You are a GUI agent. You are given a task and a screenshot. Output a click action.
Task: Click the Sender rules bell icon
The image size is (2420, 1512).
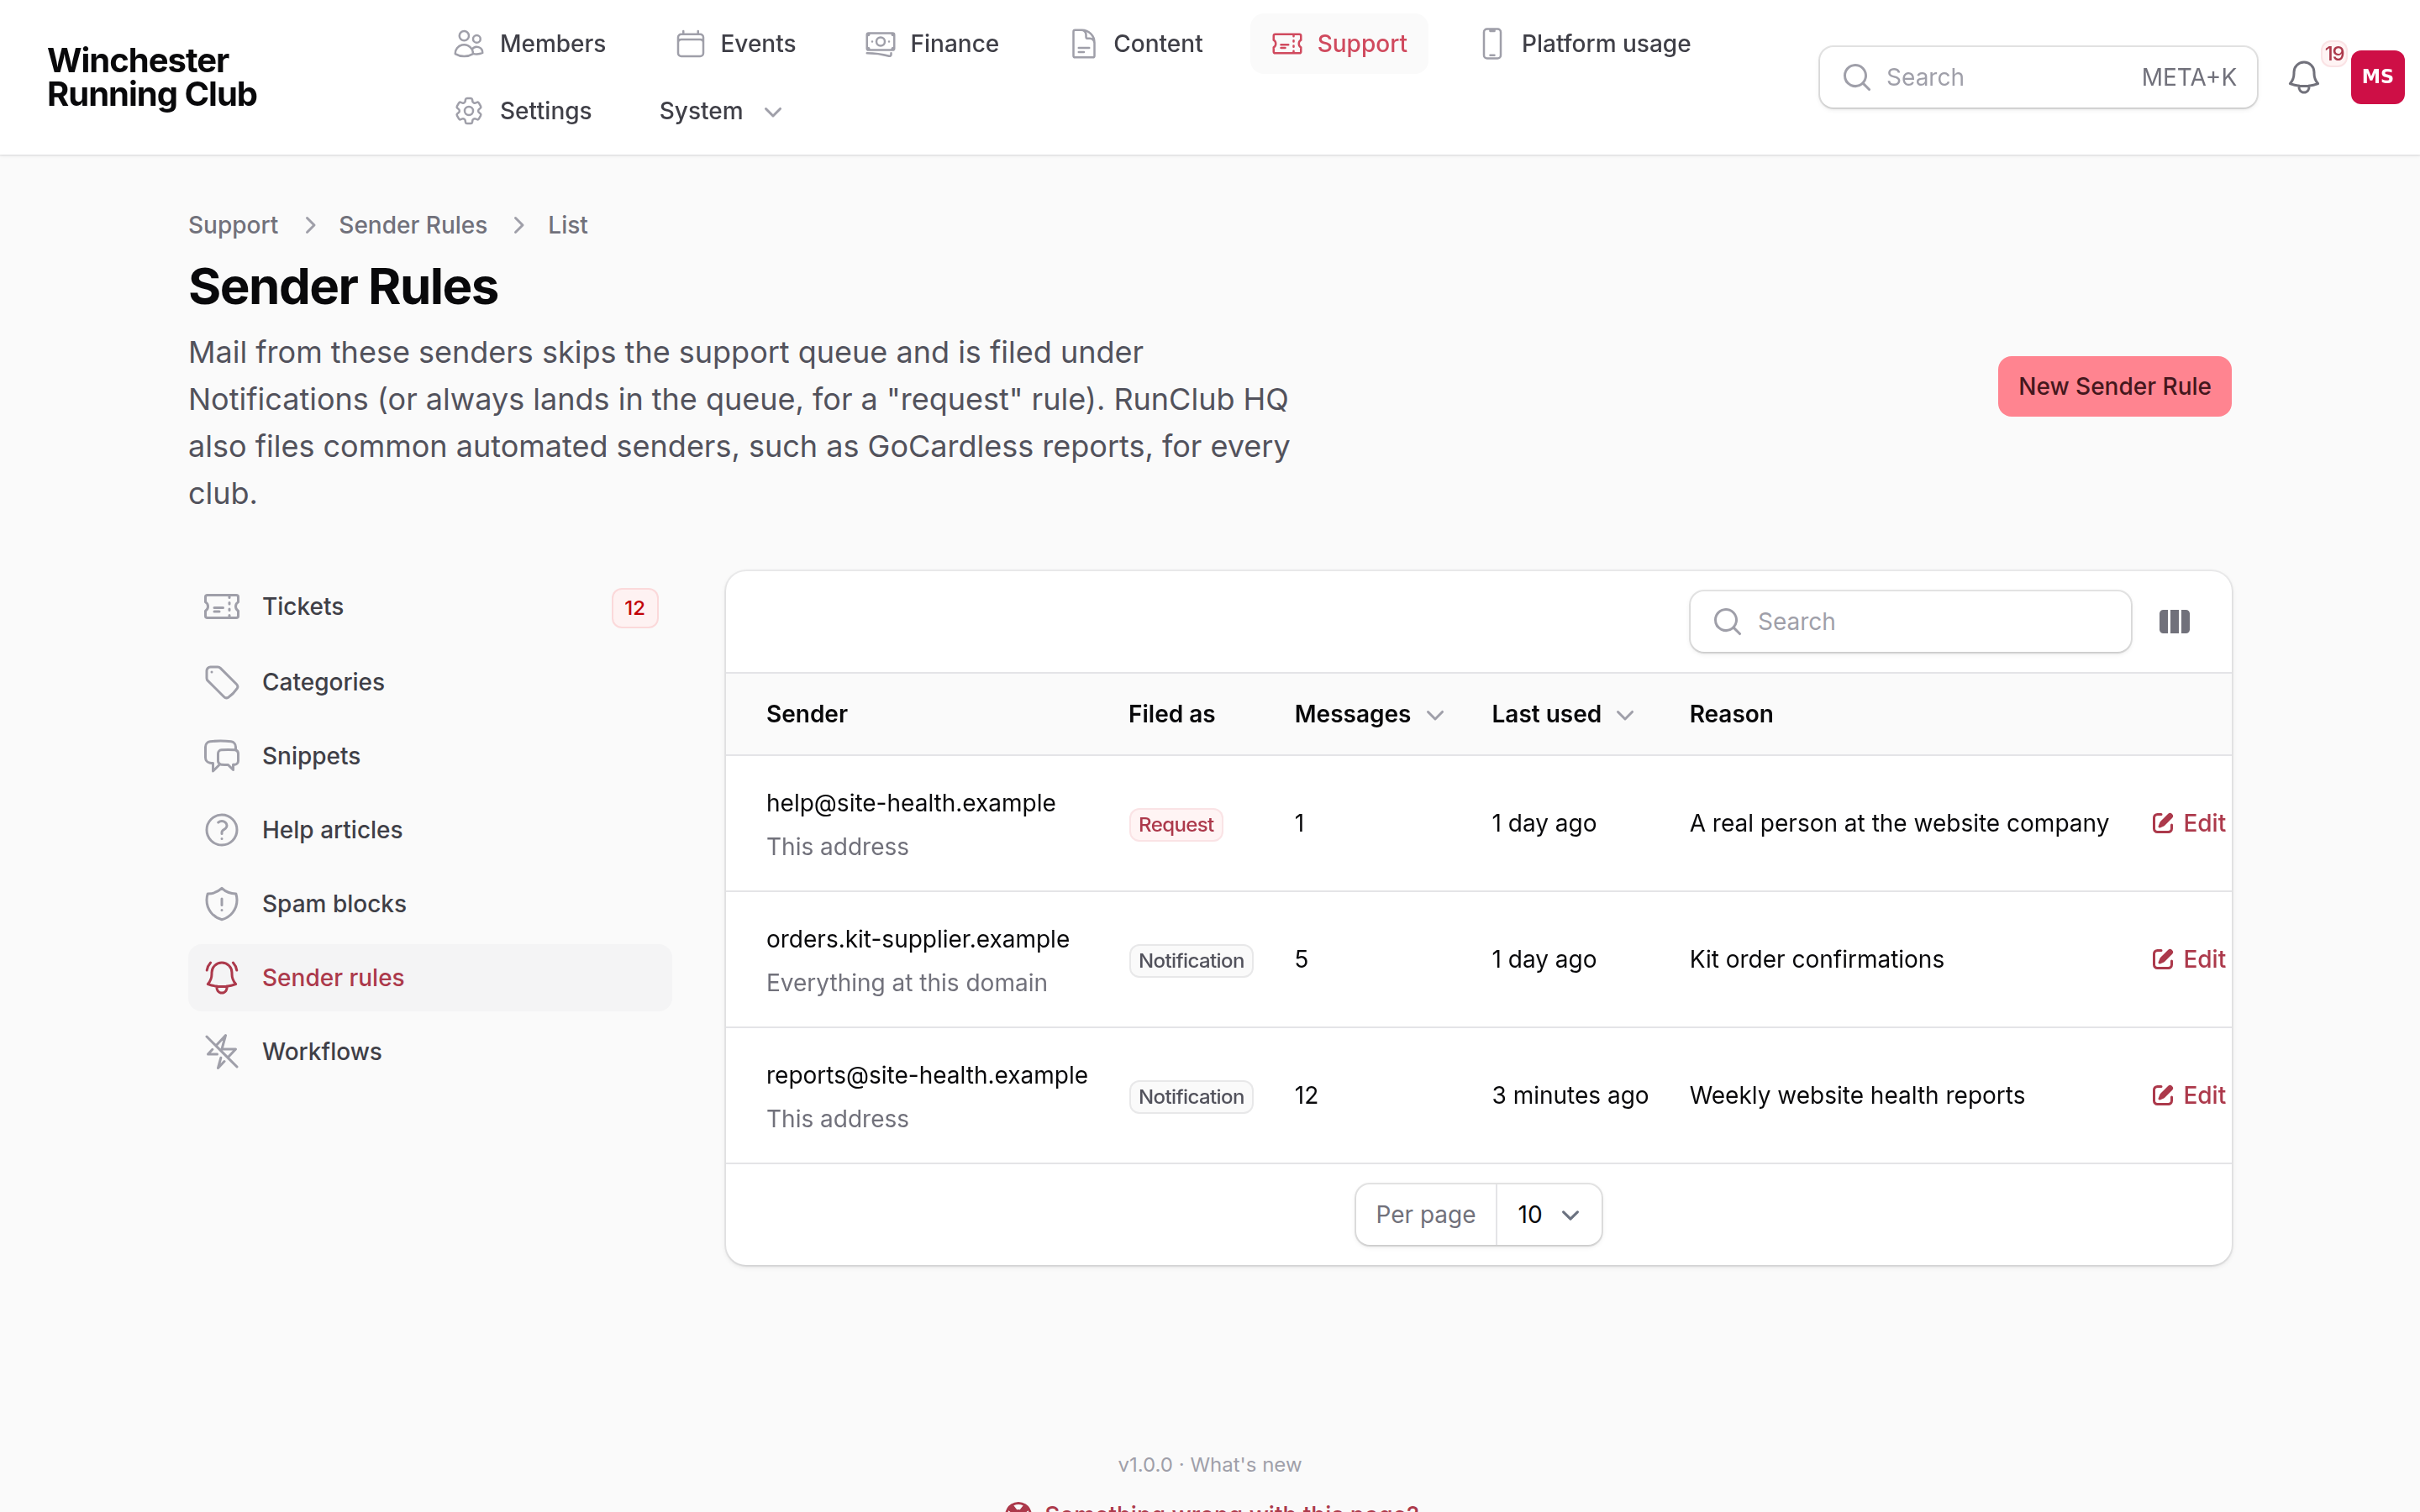tap(222, 978)
